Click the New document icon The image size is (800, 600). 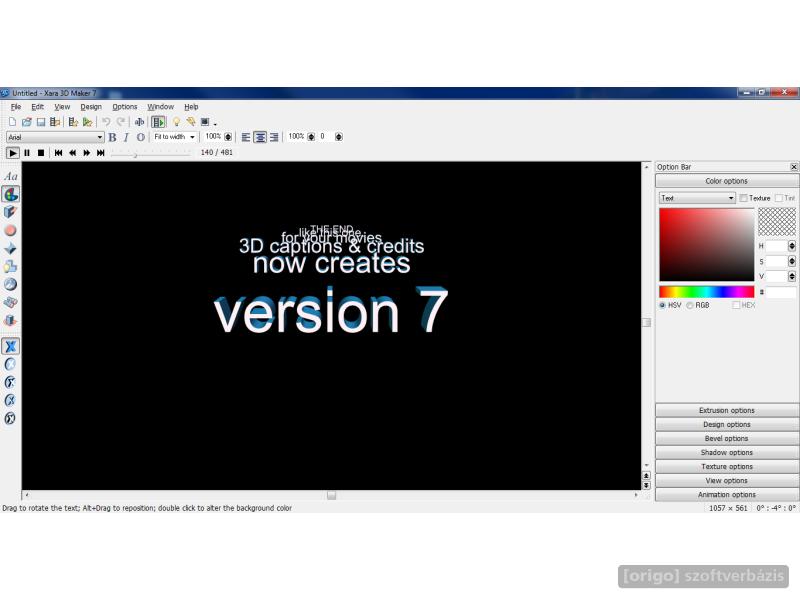pyautogui.click(x=12, y=122)
